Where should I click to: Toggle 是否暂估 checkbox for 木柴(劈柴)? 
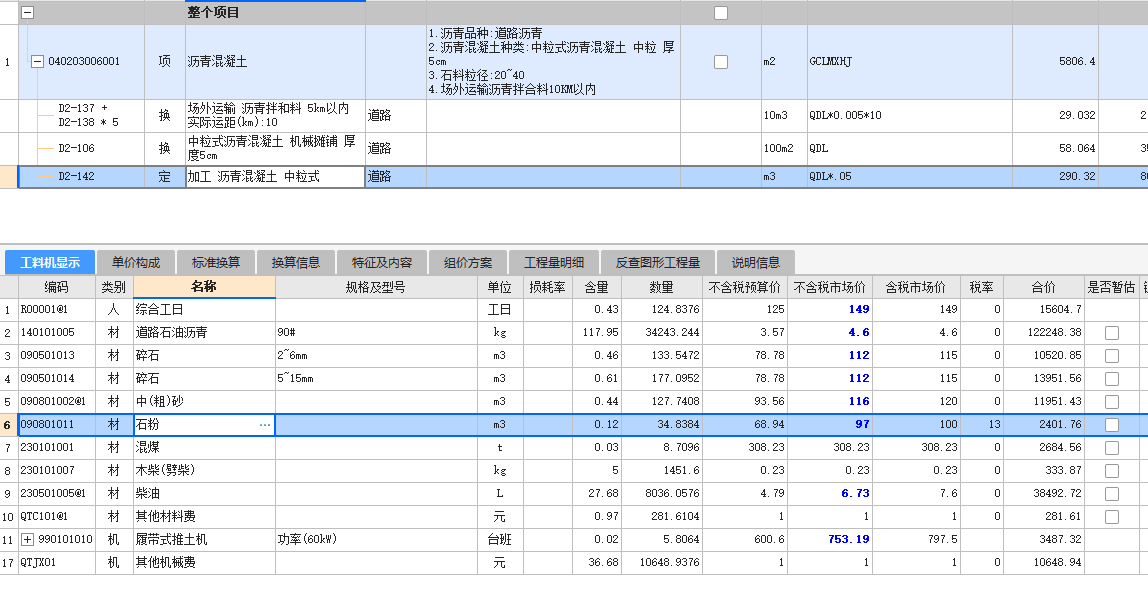pos(1111,471)
